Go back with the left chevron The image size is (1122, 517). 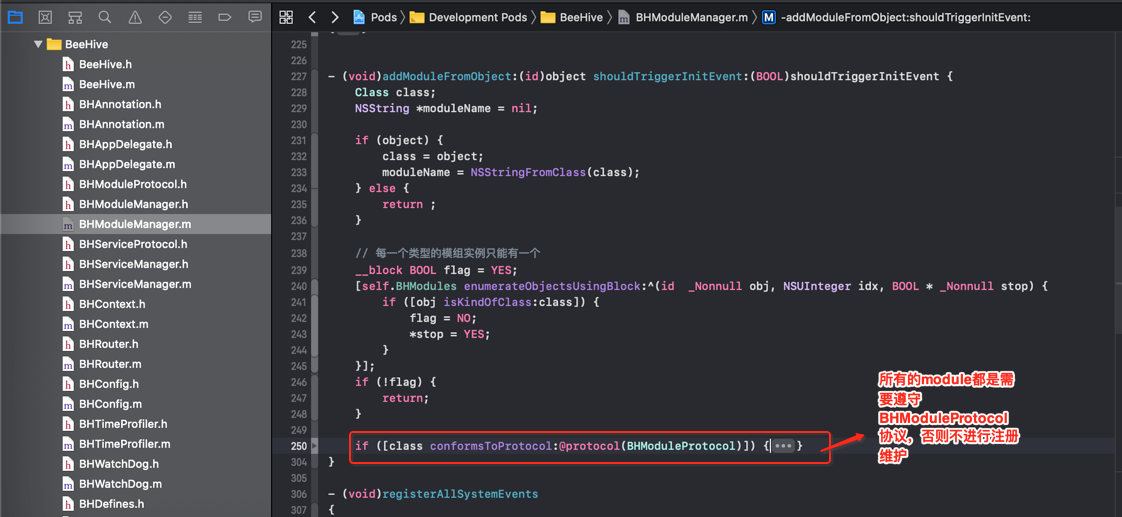311,17
